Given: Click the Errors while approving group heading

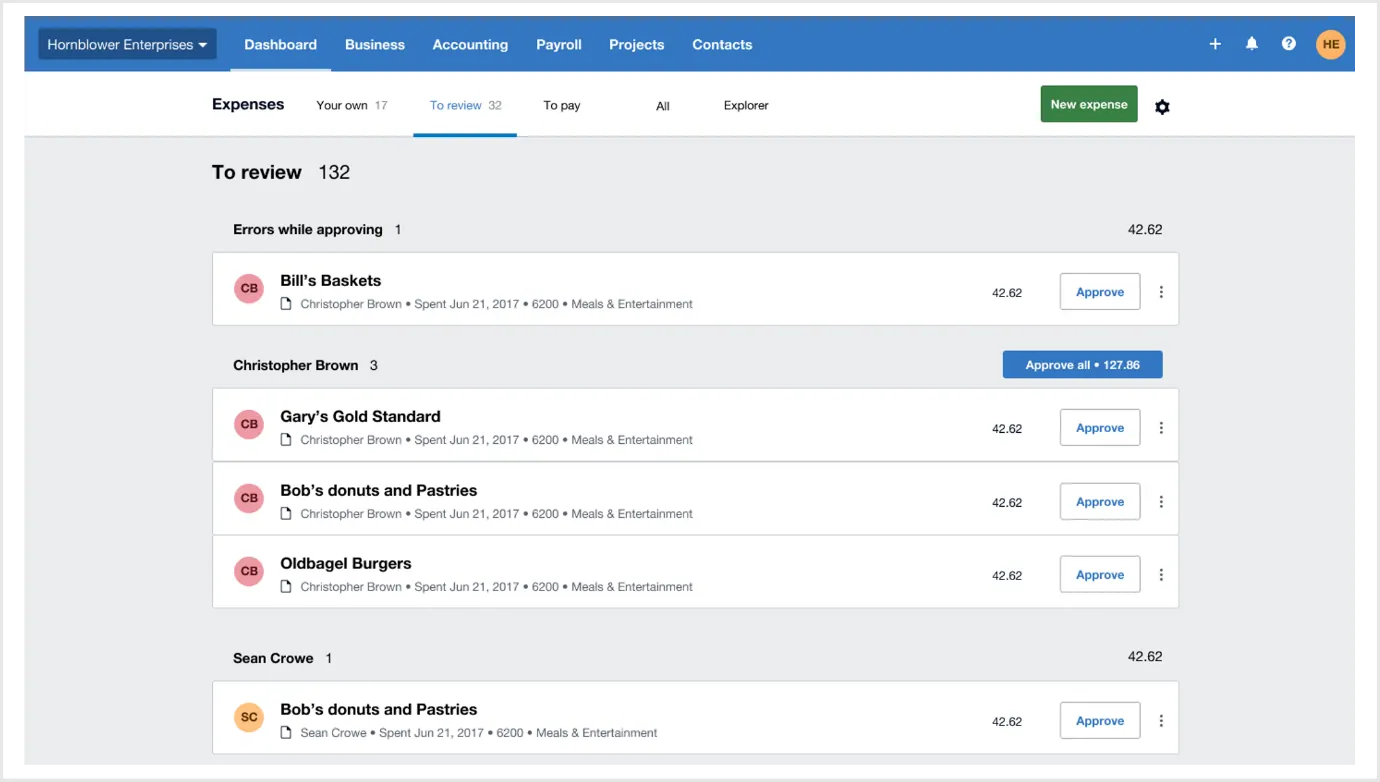Looking at the screenshot, I should [308, 230].
